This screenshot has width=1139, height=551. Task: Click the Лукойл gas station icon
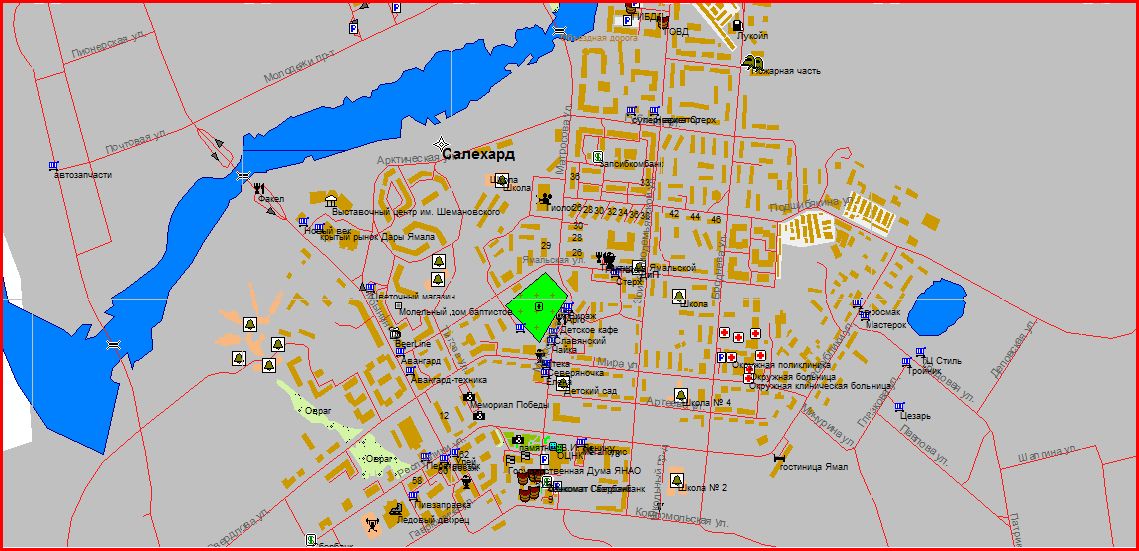coord(737,25)
